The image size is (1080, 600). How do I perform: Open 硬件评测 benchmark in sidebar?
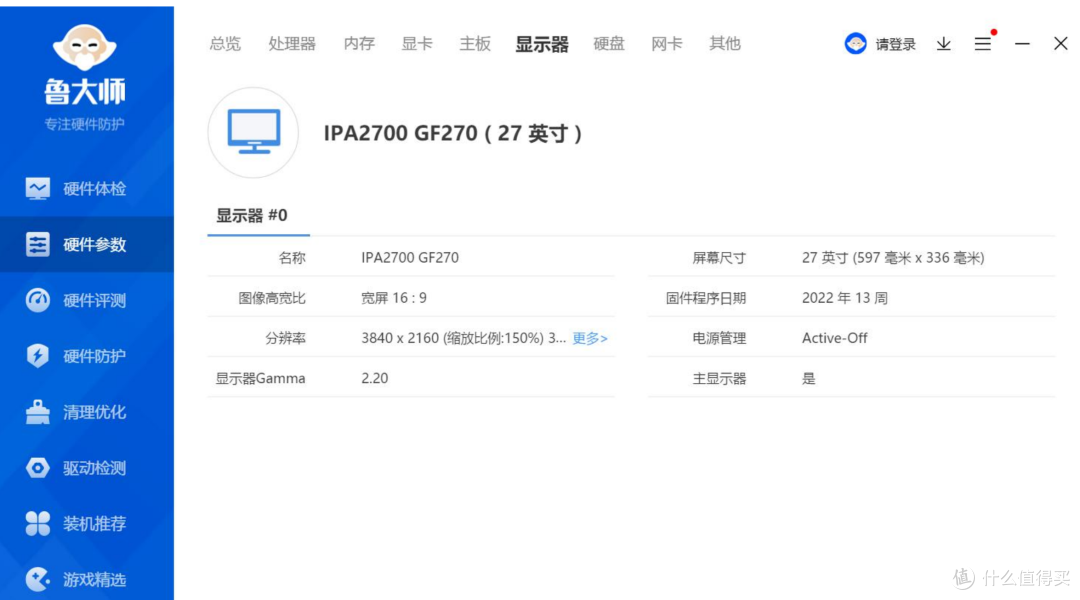[87, 300]
